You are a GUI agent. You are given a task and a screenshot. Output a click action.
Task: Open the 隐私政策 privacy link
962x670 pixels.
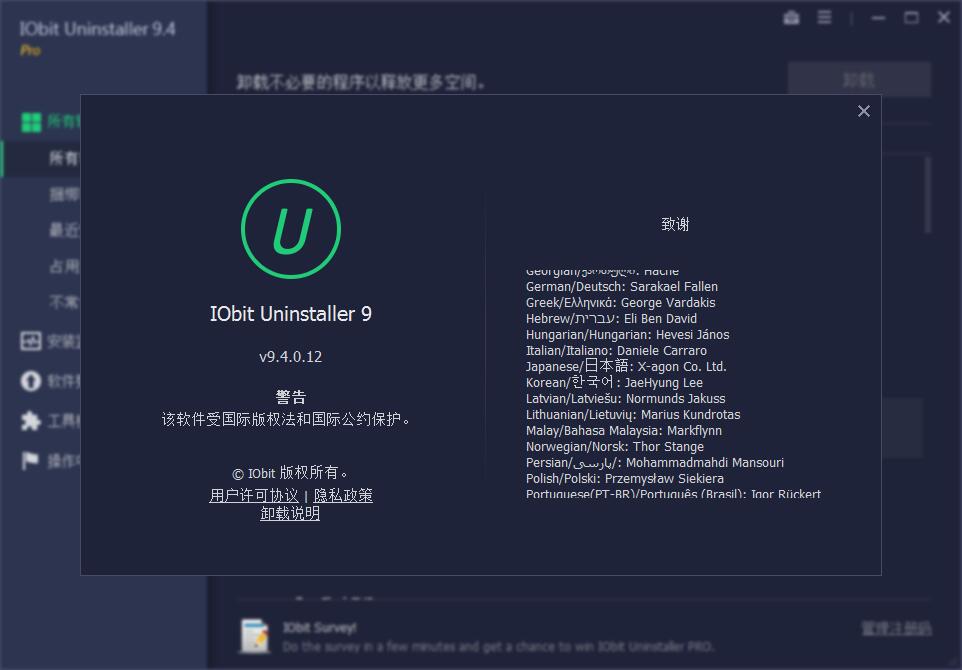tap(345, 495)
